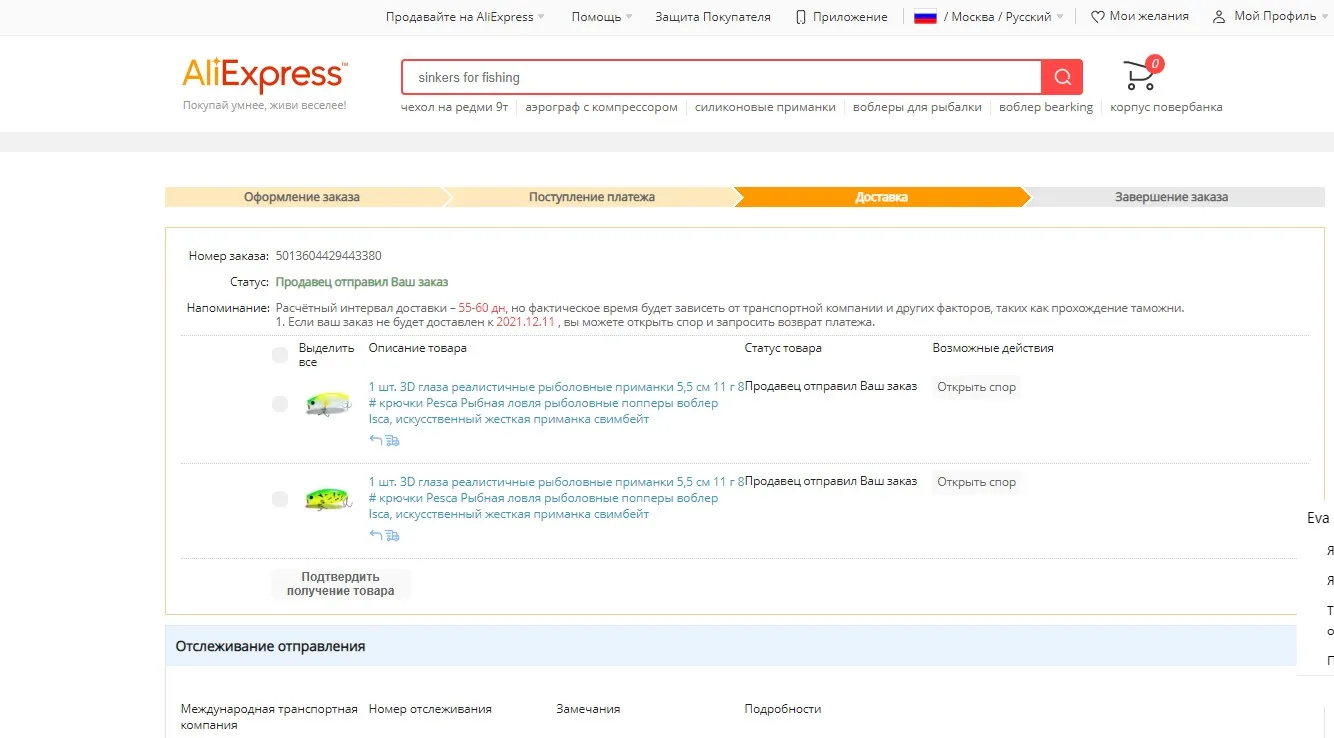
Task: Open the mobile app link with phone icon
Action: point(841,17)
